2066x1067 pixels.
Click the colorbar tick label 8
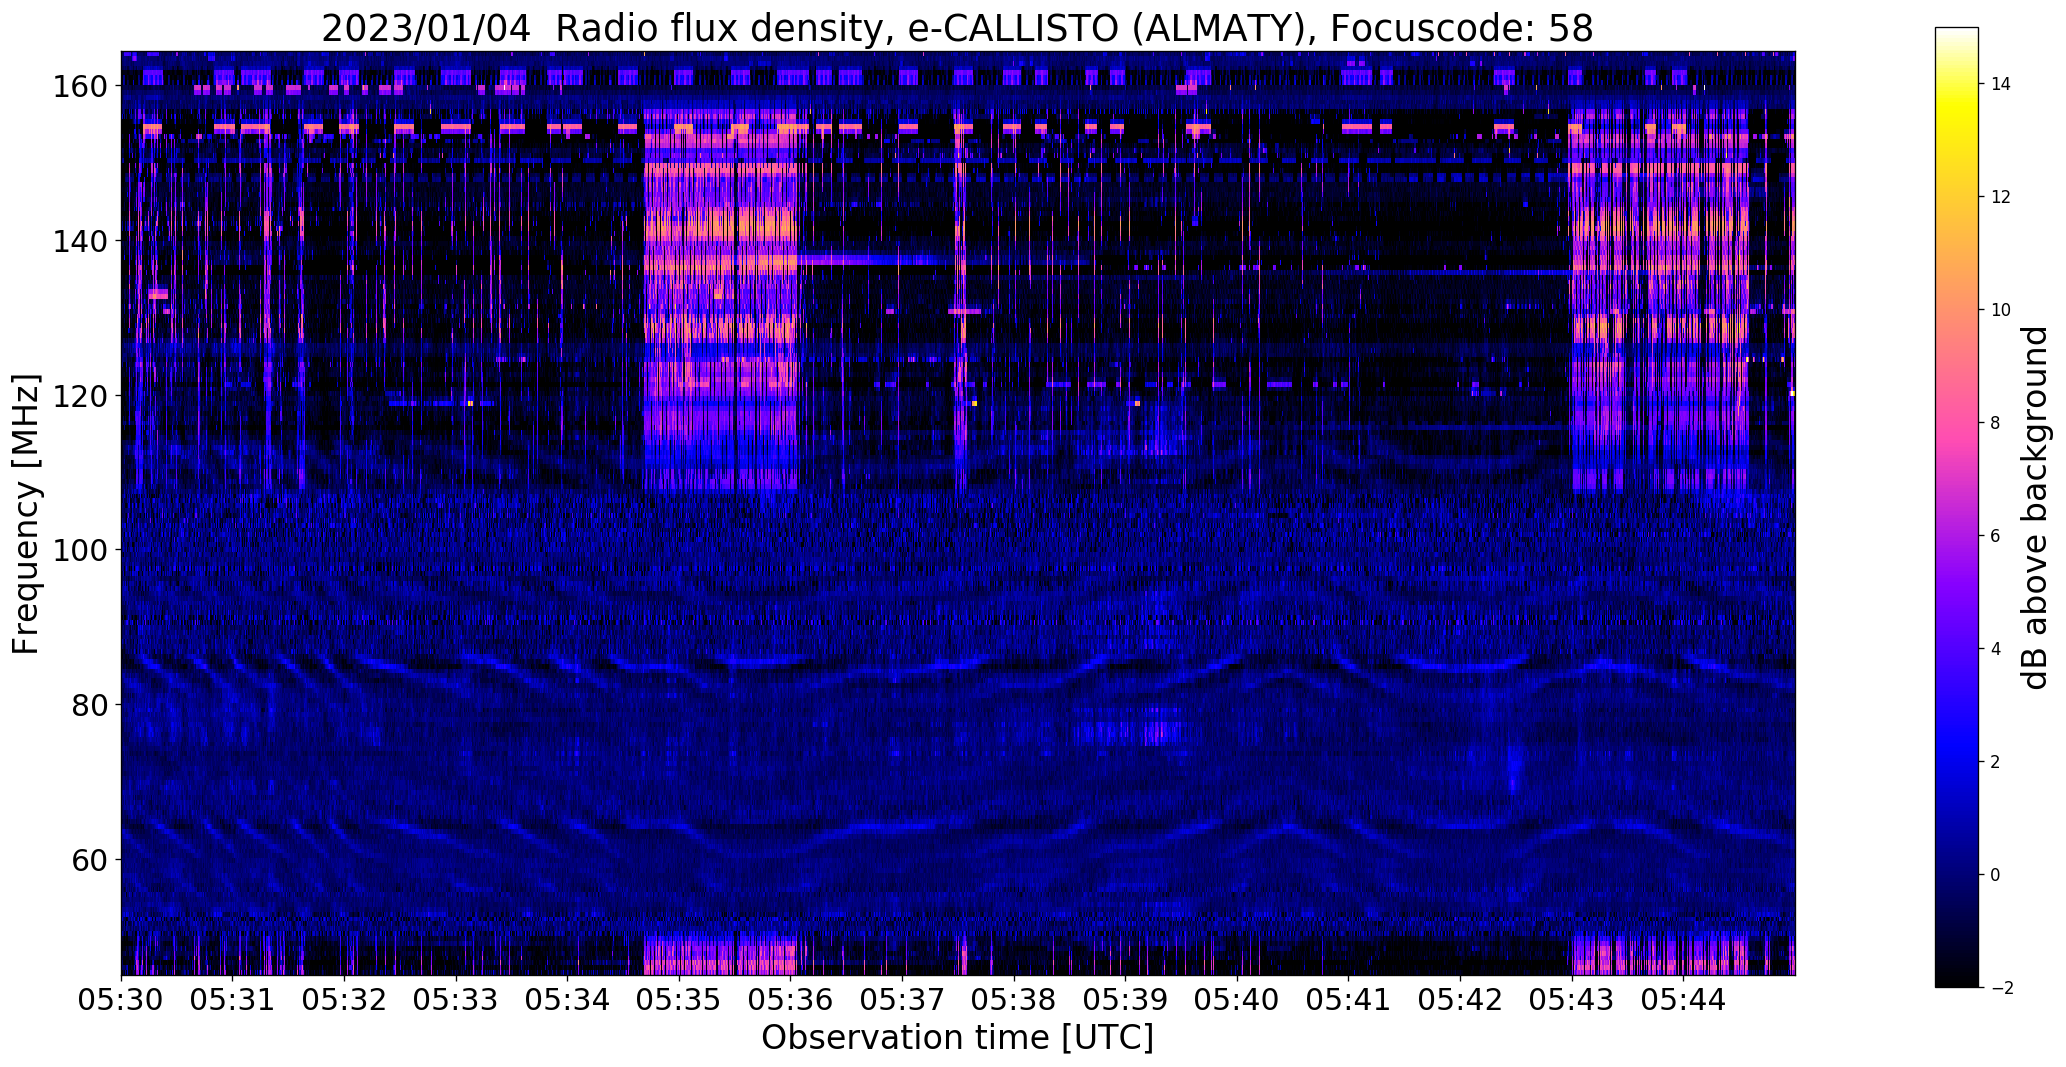(1995, 423)
